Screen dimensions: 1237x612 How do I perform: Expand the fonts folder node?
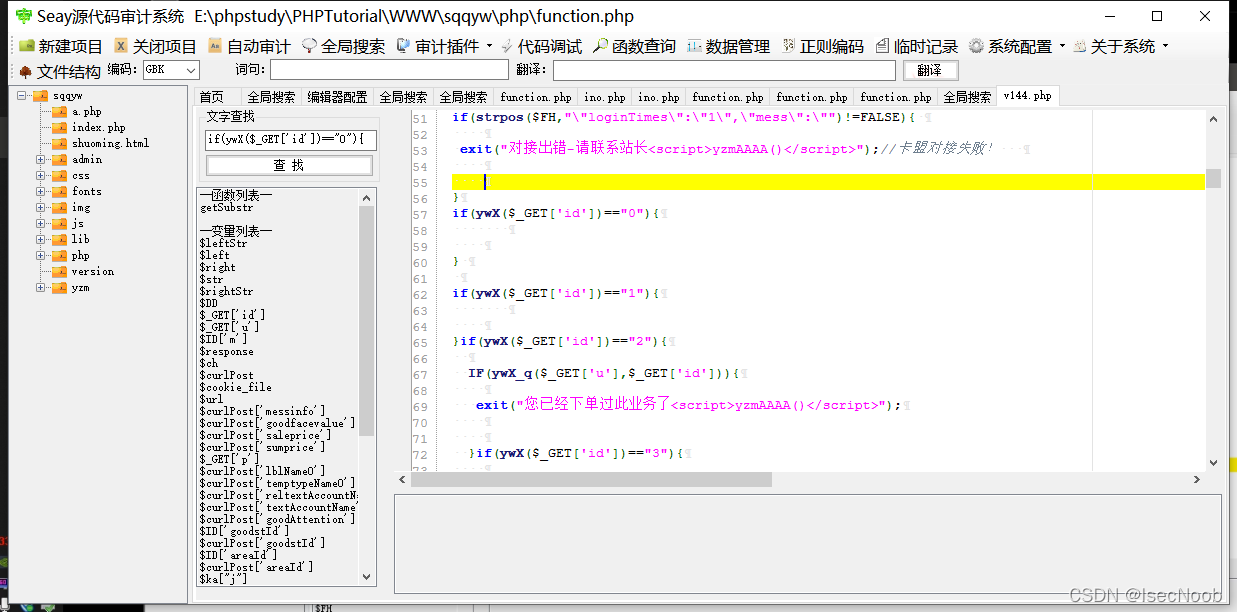click(x=41, y=192)
